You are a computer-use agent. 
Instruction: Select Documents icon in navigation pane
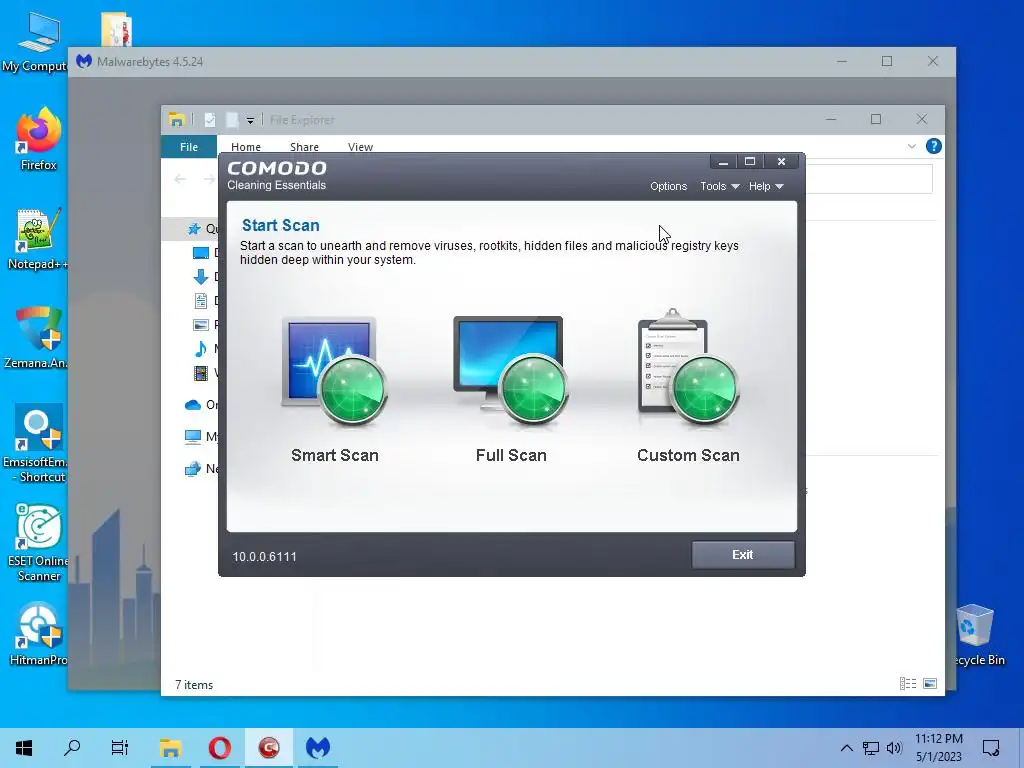[201, 300]
